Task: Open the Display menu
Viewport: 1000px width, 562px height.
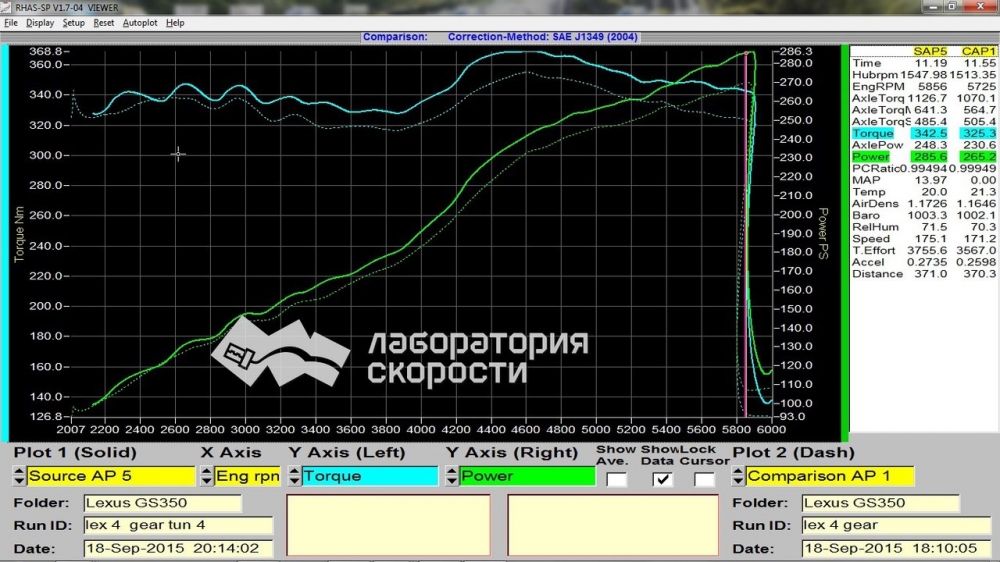Action: pyautogui.click(x=40, y=22)
